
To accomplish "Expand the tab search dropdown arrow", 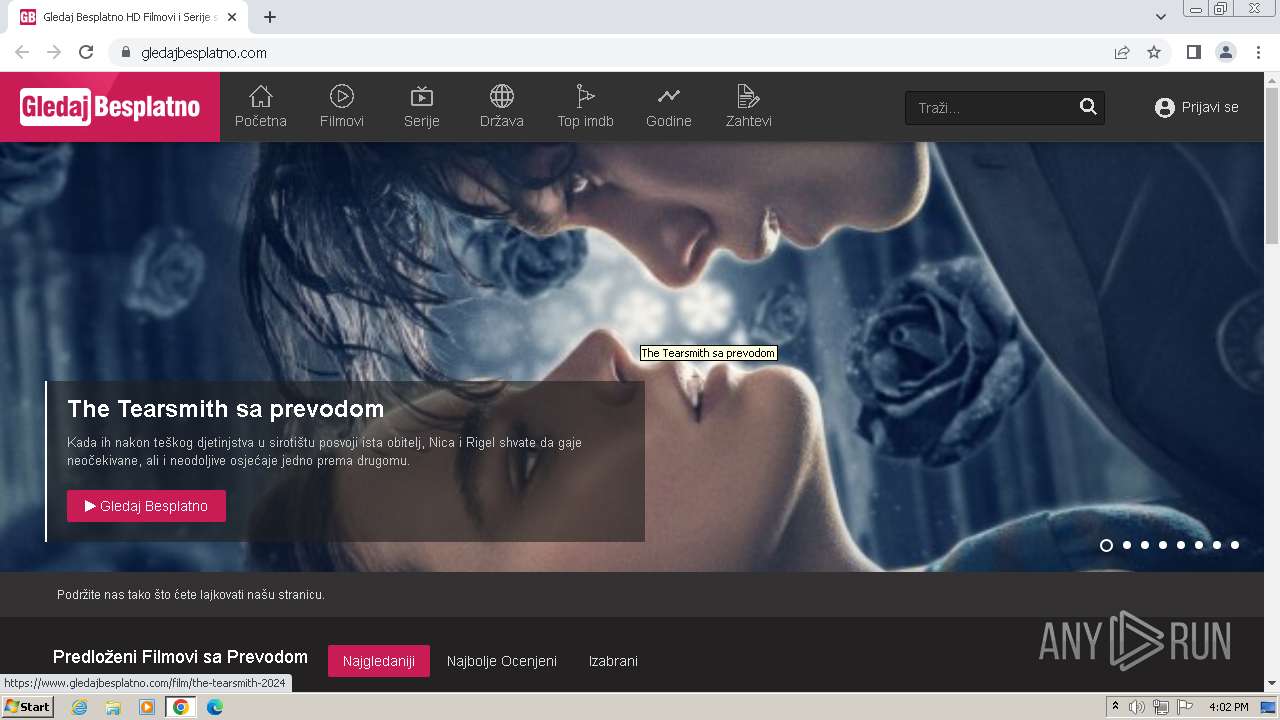I will pyautogui.click(x=1161, y=17).
